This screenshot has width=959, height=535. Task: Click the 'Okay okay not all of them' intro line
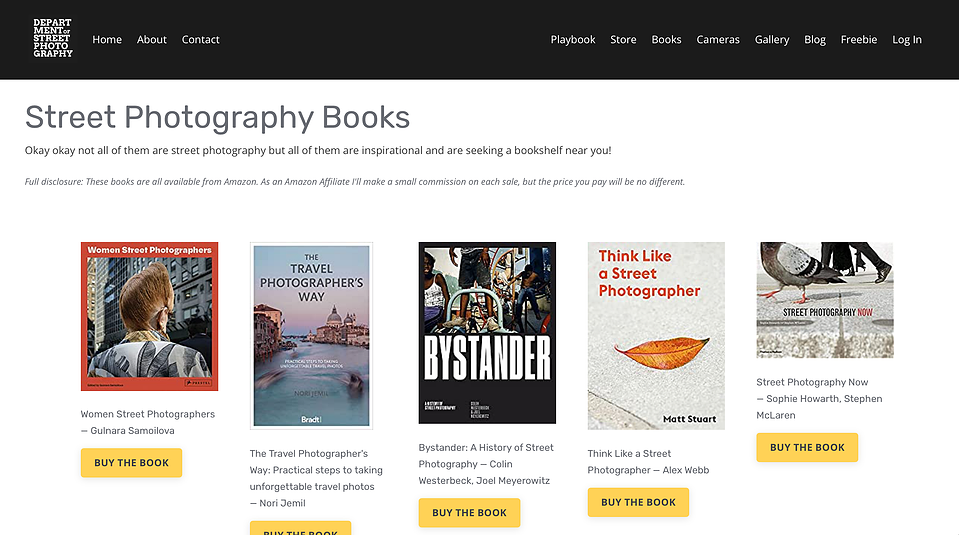pyautogui.click(x=318, y=150)
